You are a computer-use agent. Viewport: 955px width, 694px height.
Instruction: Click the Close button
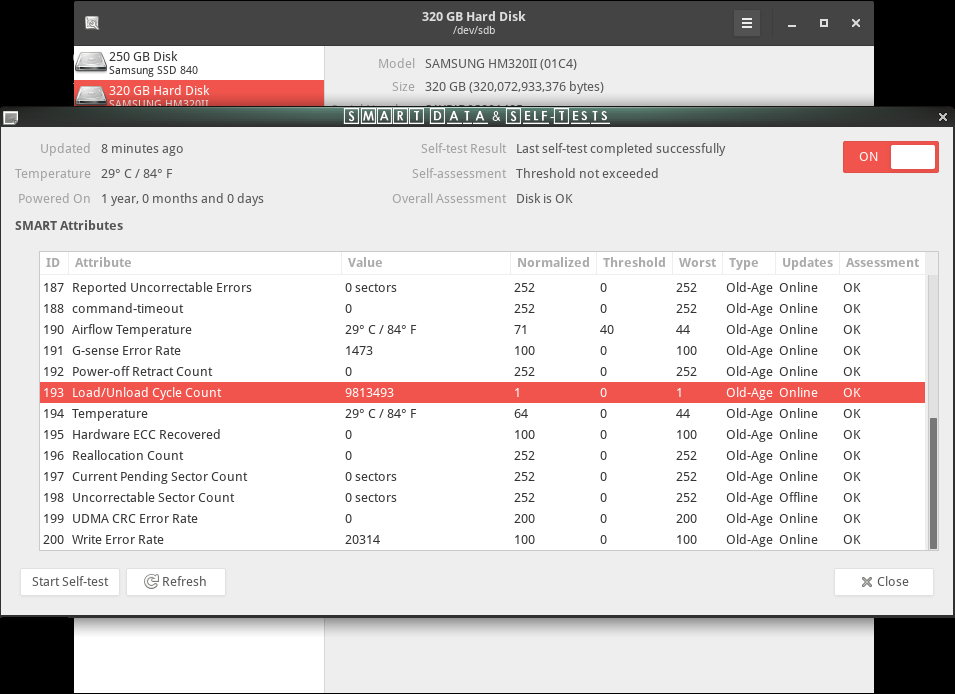click(884, 581)
